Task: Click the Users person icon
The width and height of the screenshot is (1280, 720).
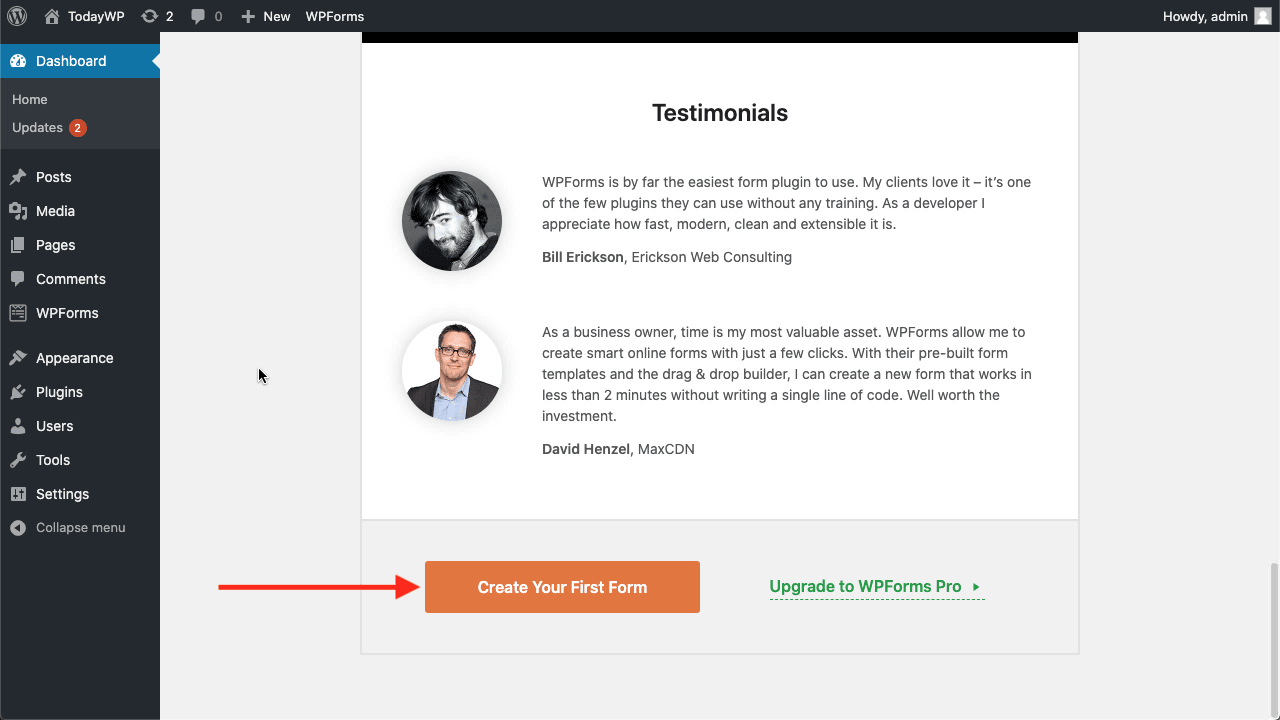Action: (x=18, y=426)
